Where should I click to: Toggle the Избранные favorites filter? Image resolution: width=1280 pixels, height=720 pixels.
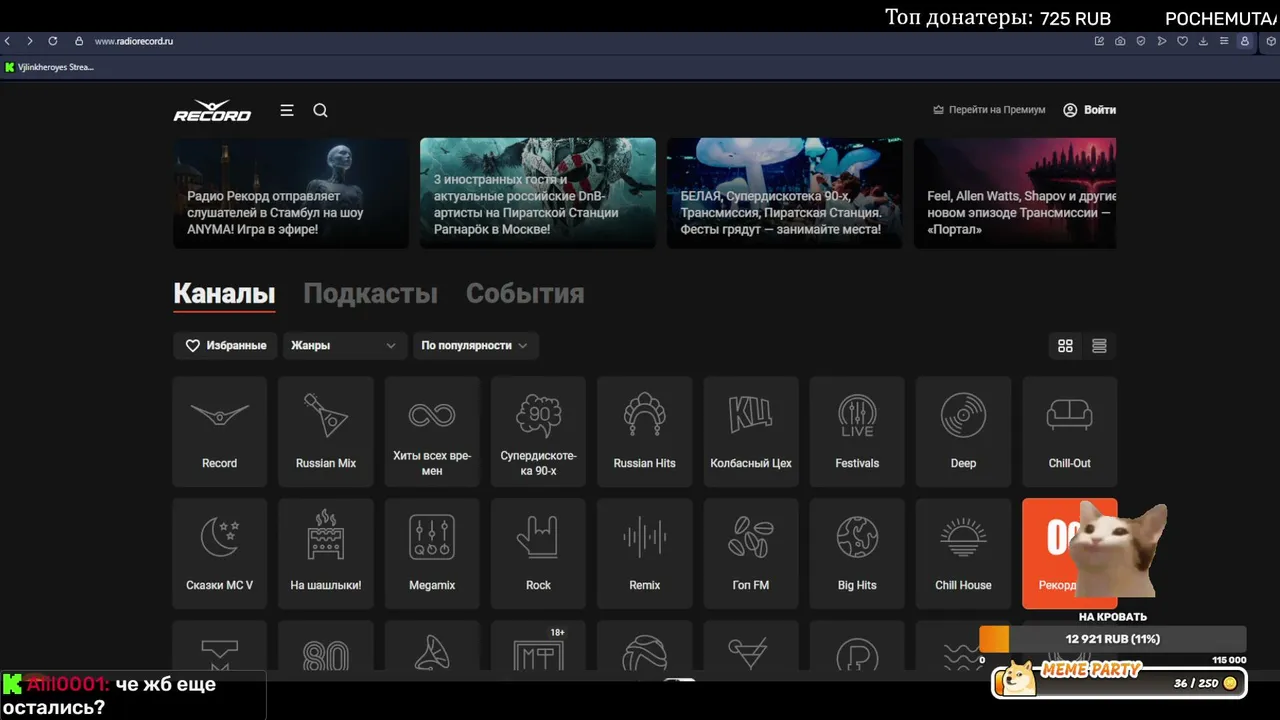click(x=226, y=345)
